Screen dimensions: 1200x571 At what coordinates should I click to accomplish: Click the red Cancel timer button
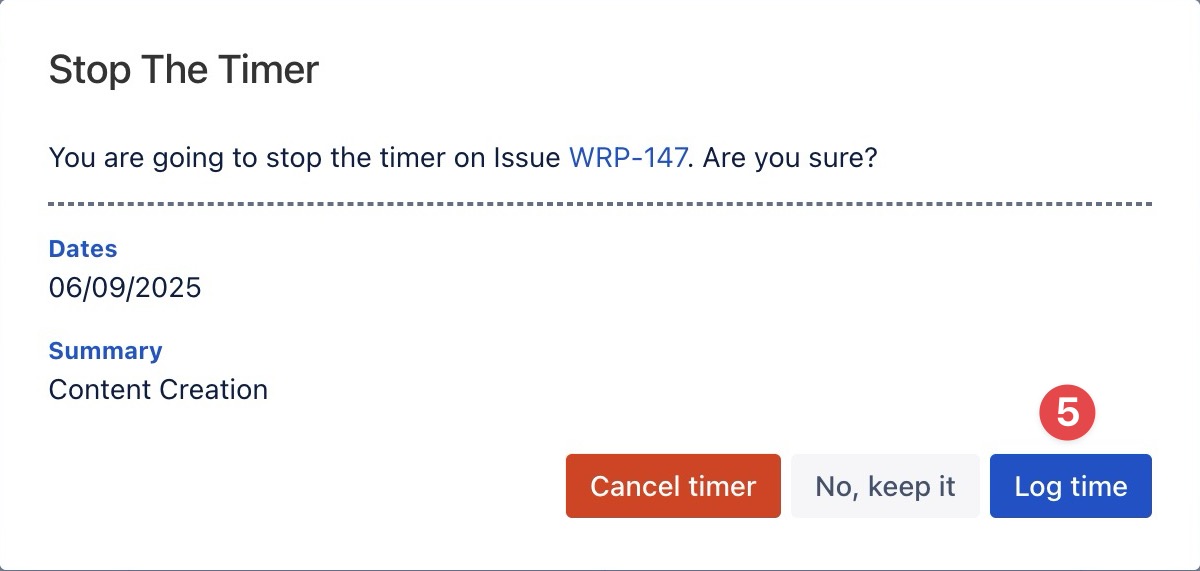click(673, 487)
